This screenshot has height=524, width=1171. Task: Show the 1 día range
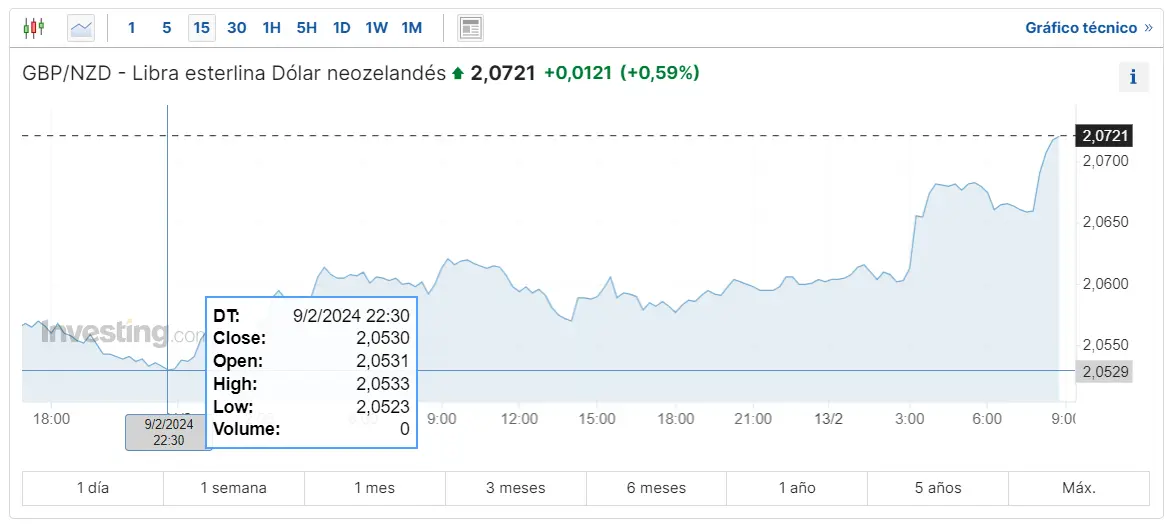click(x=93, y=488)
